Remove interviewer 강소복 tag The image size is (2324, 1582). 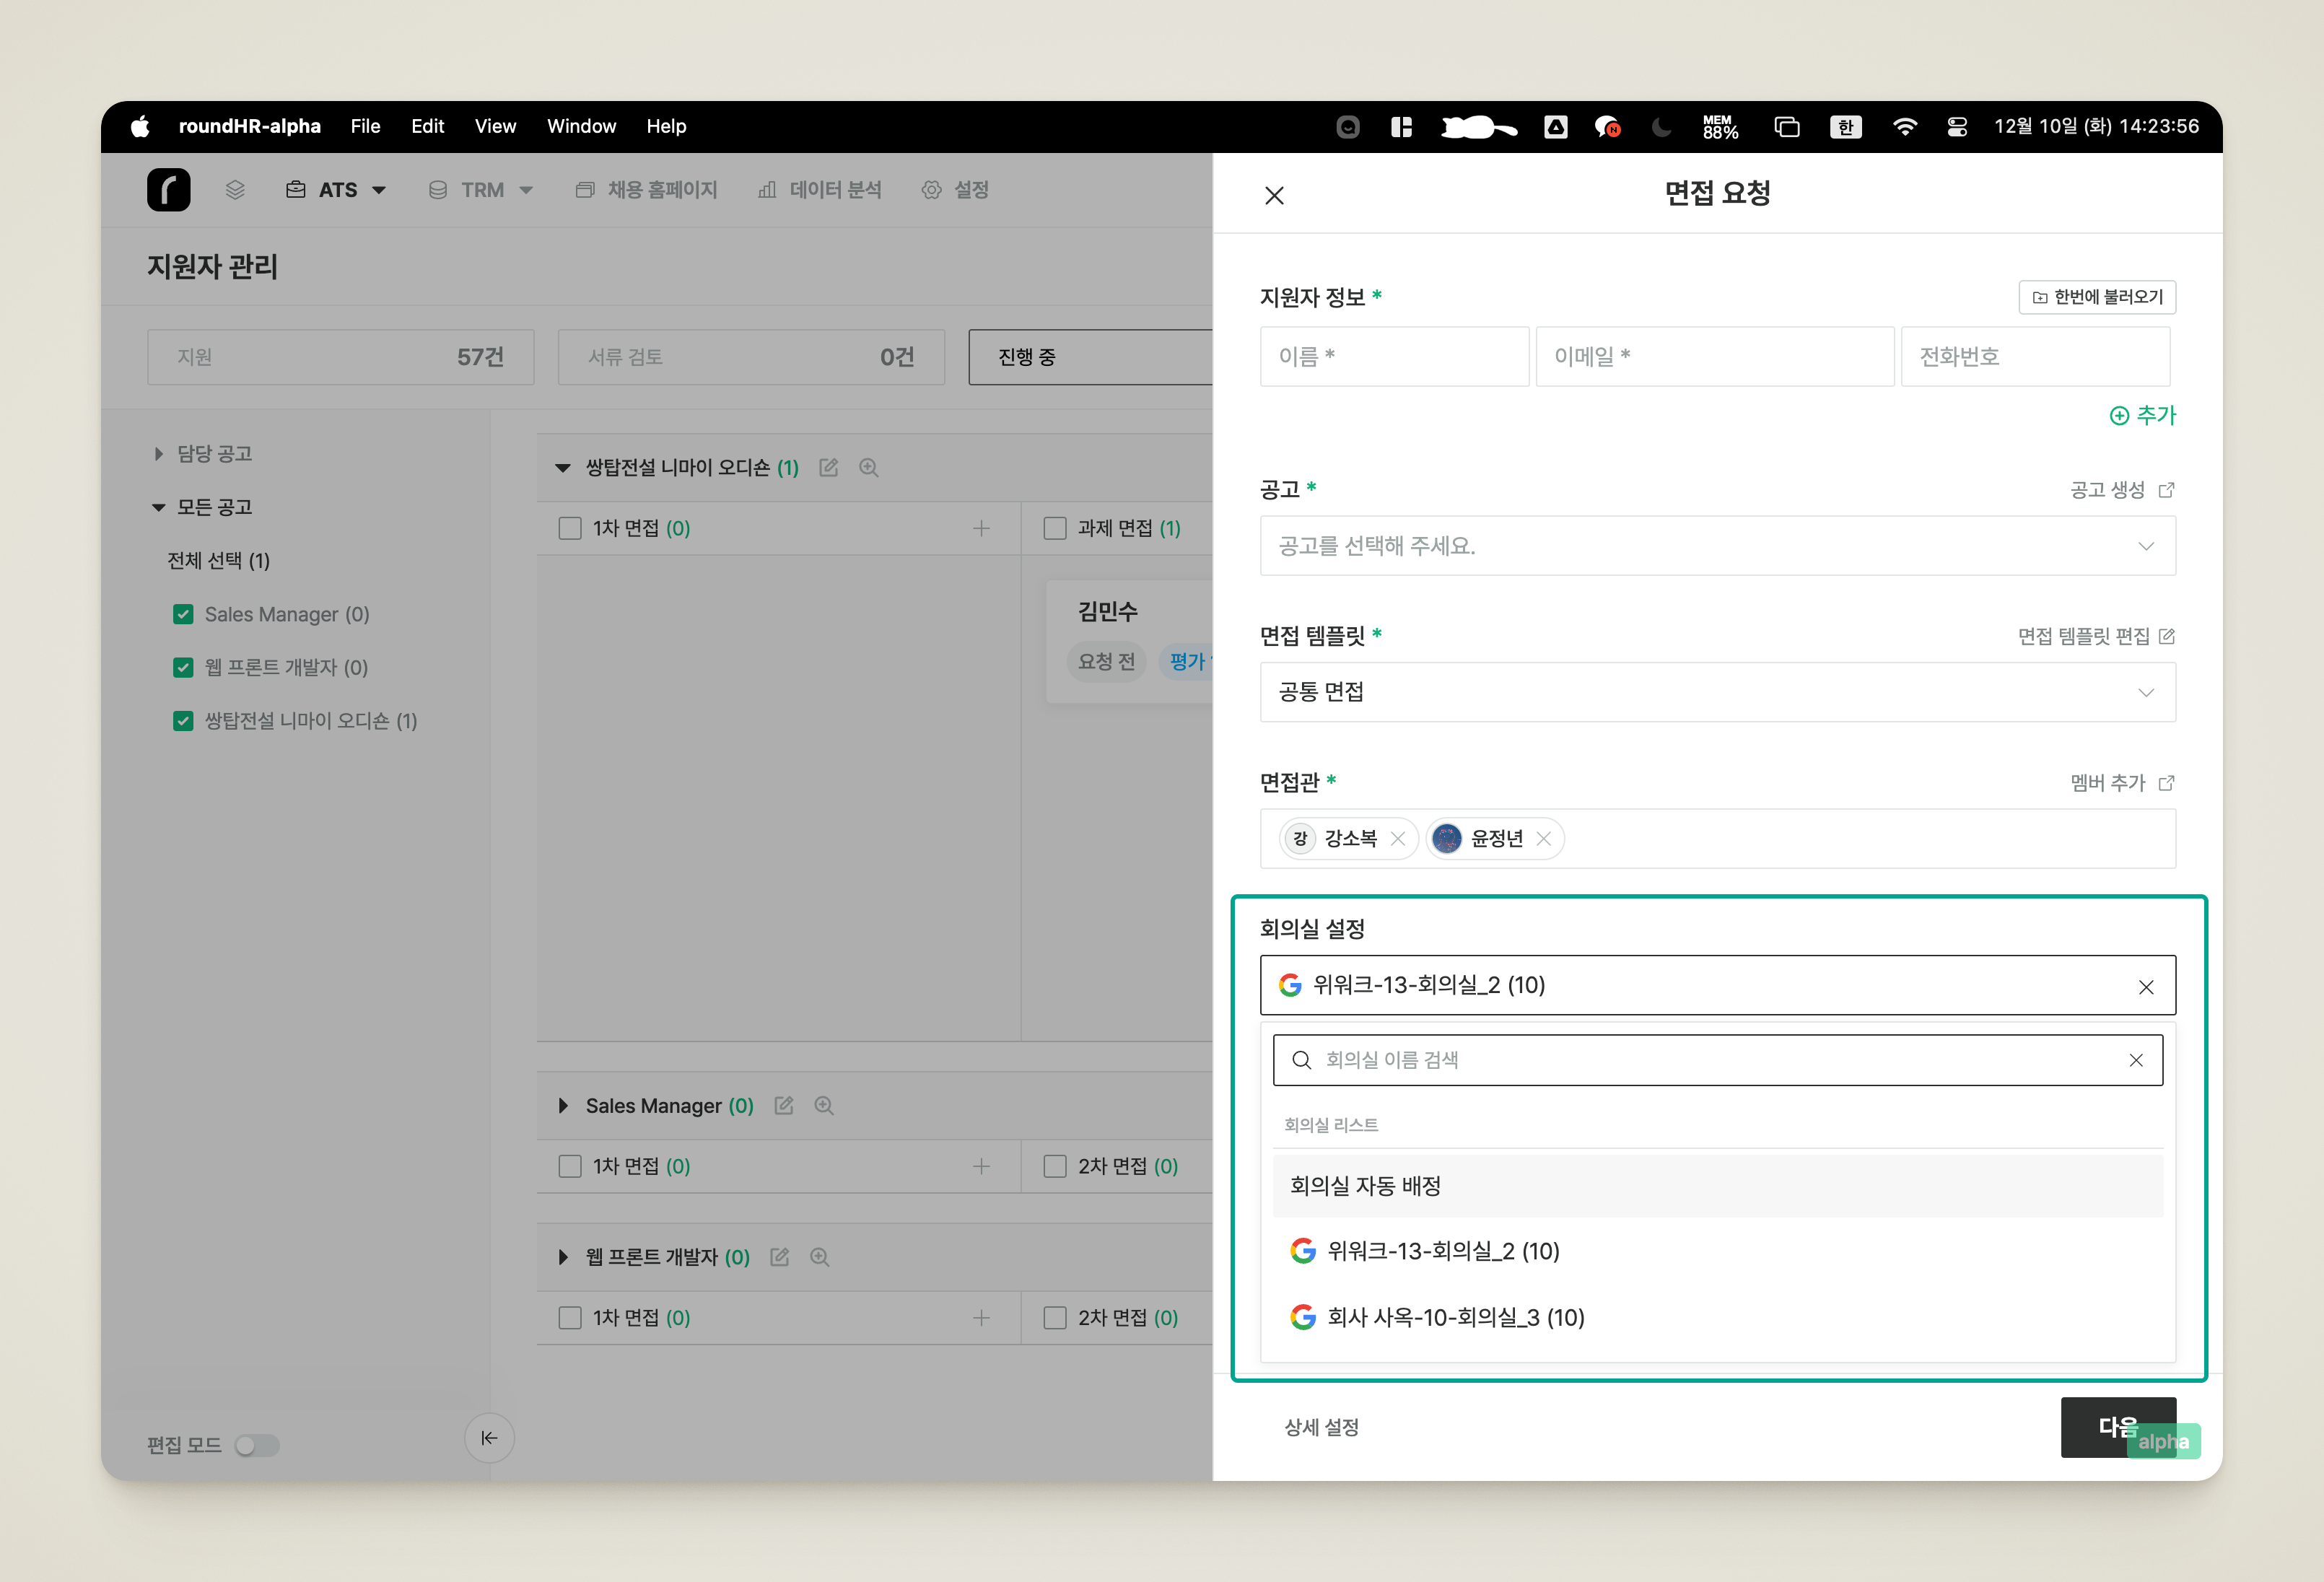(1397, 839)
